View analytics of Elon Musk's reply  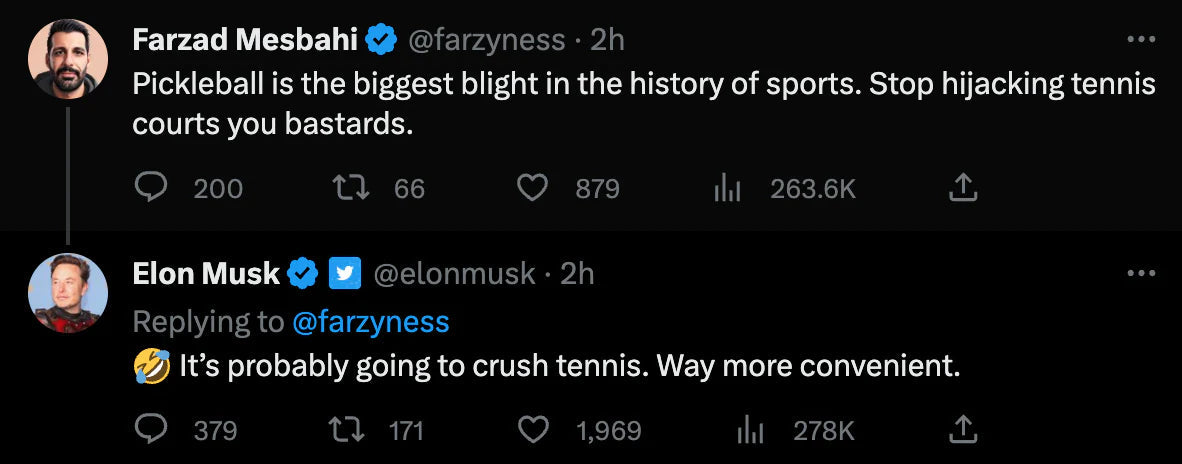tap(750, 430)
